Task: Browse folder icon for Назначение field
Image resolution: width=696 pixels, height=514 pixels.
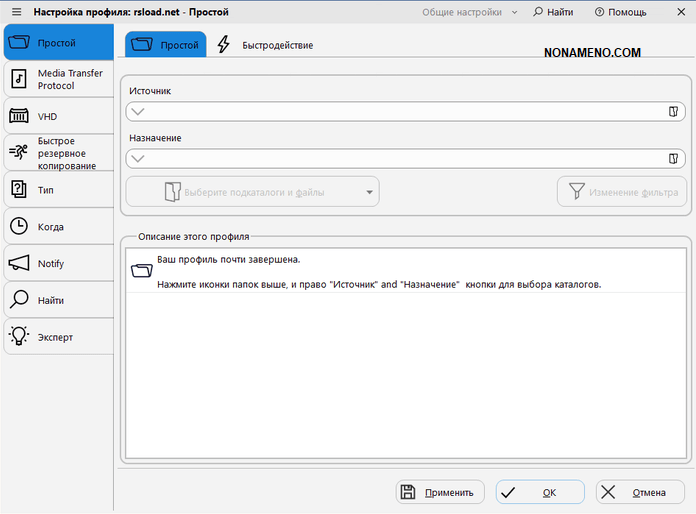Action: pyautogui.click(x=674, y=158)
